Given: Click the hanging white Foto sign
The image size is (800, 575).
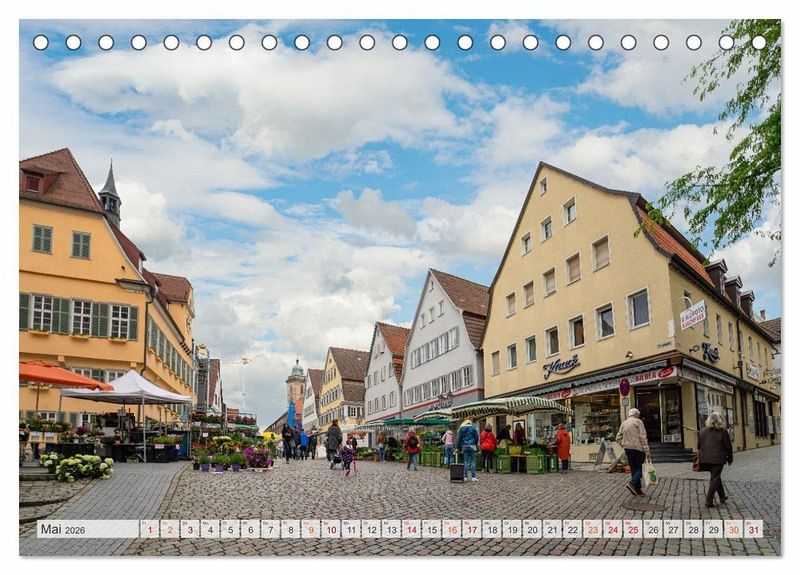Looking at the screenshot, I should click(x=692, y=315).
